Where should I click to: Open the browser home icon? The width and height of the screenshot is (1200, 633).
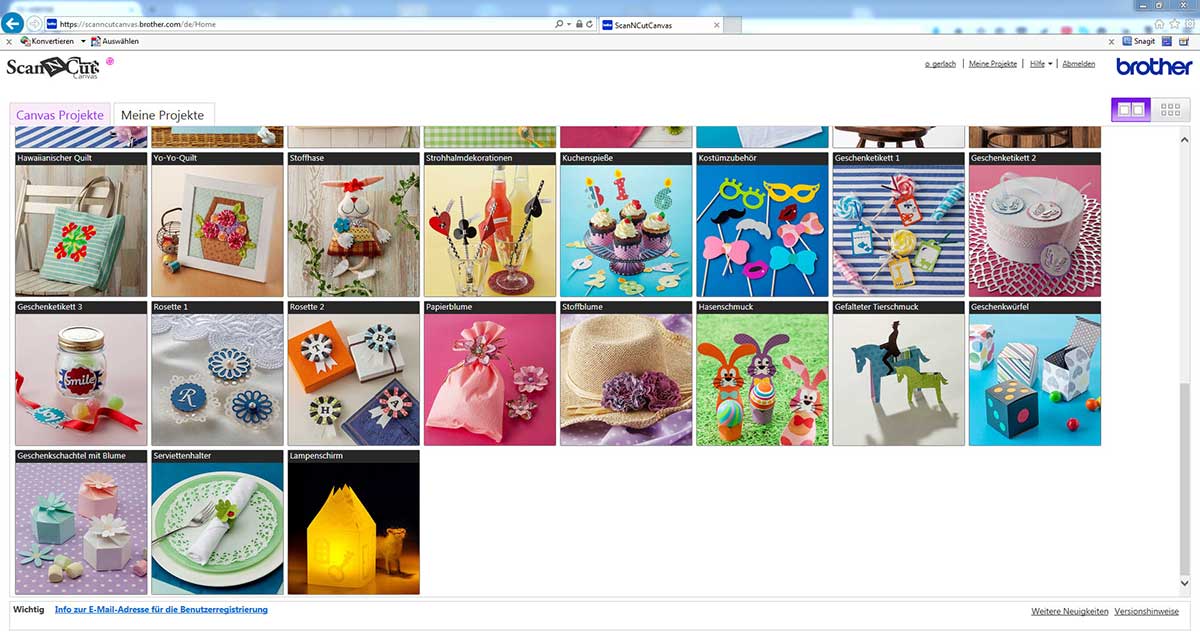tap(1159, 23)
